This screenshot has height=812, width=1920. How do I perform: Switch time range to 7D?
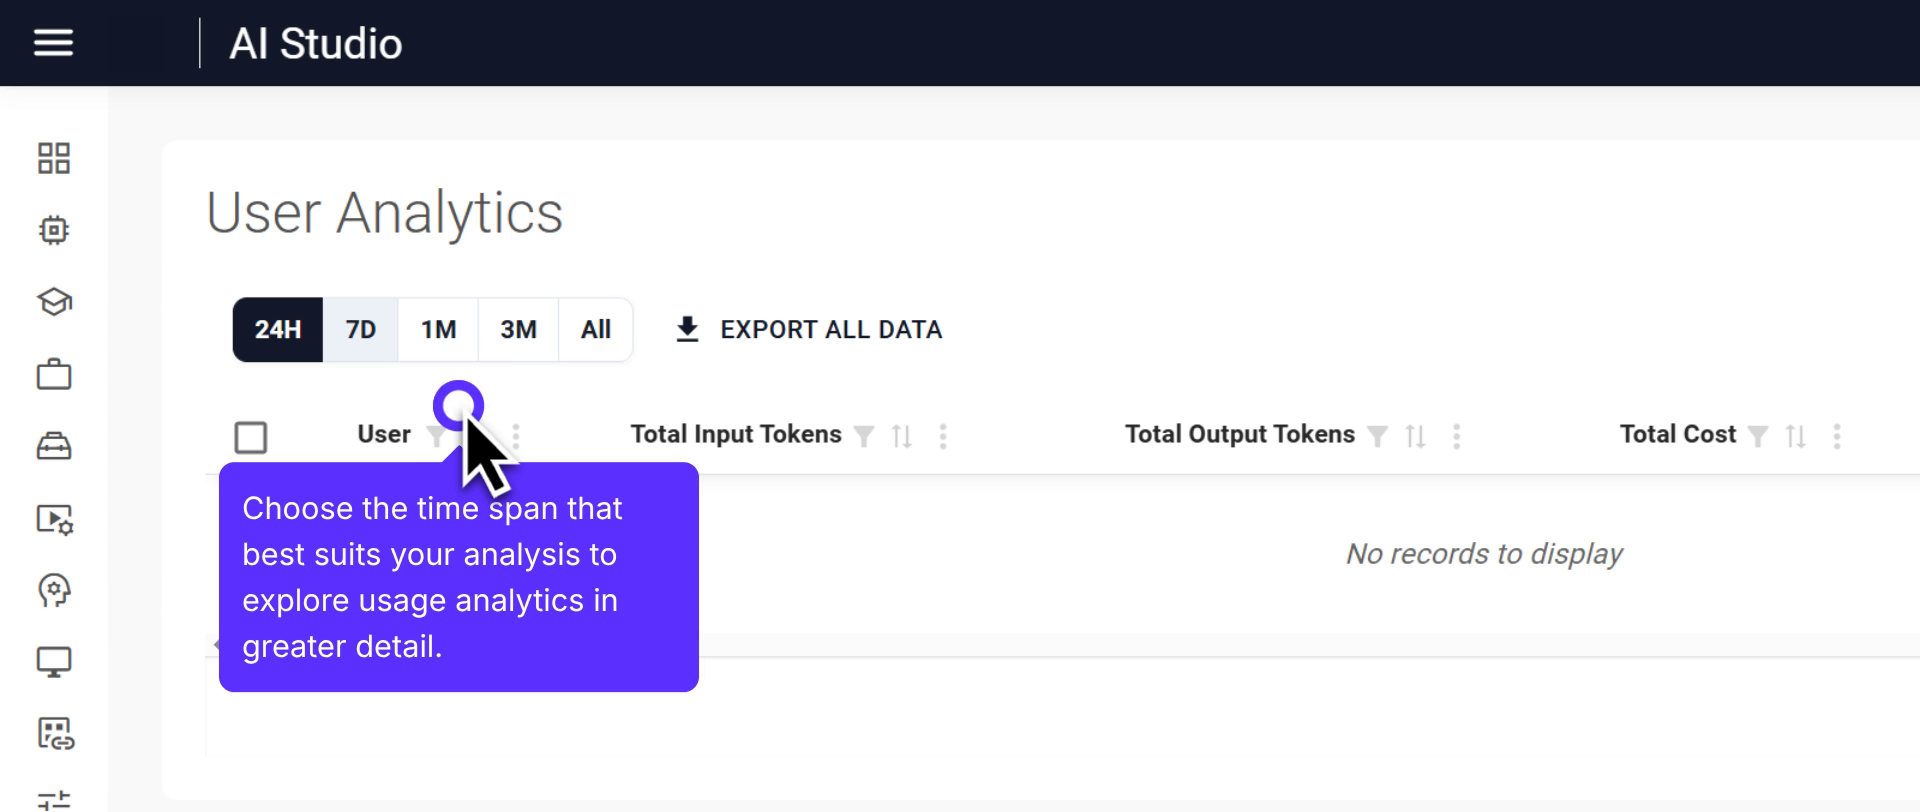pos(360,330)
